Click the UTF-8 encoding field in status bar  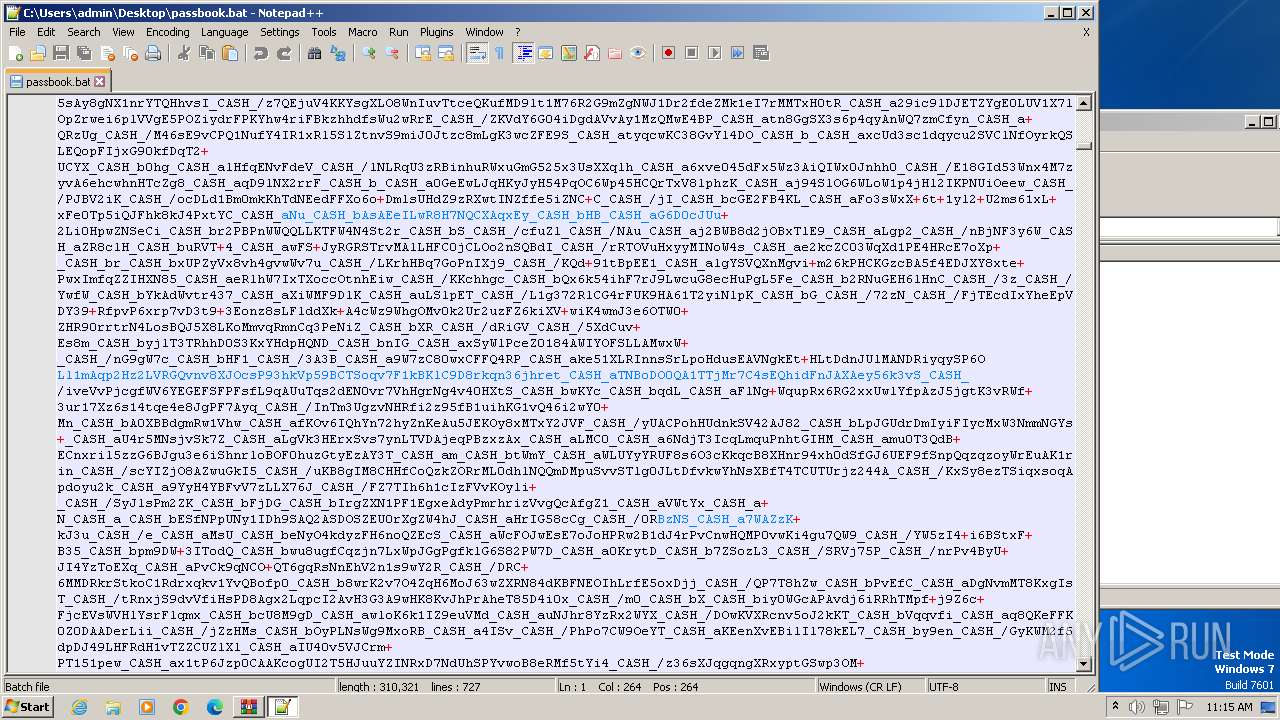[943, 687]
